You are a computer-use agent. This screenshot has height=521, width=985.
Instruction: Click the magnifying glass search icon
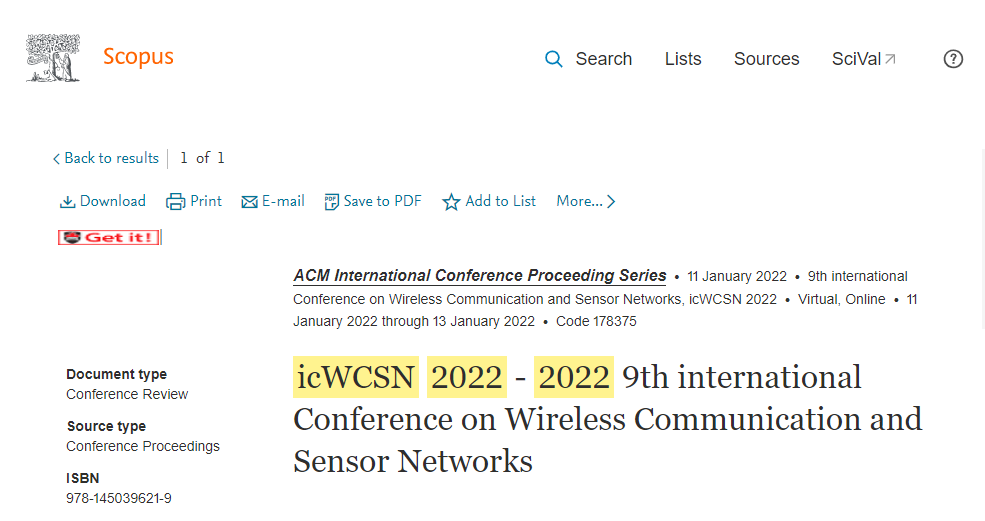553,59
